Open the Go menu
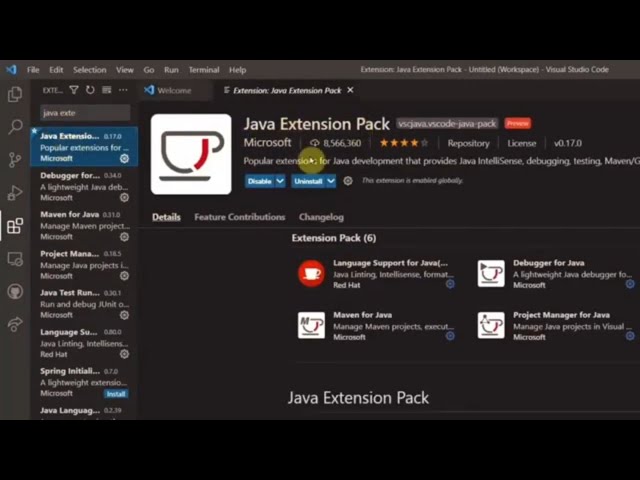640x480 pixels. tap(149, 70)
